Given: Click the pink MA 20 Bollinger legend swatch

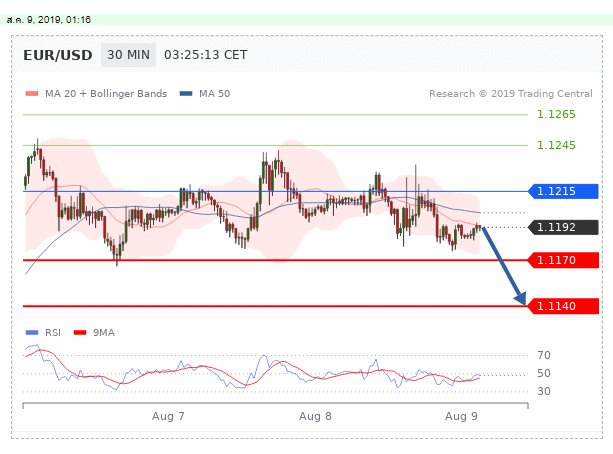Looking at the screenshot, I should pyautogui.click(x=32, y=93).
